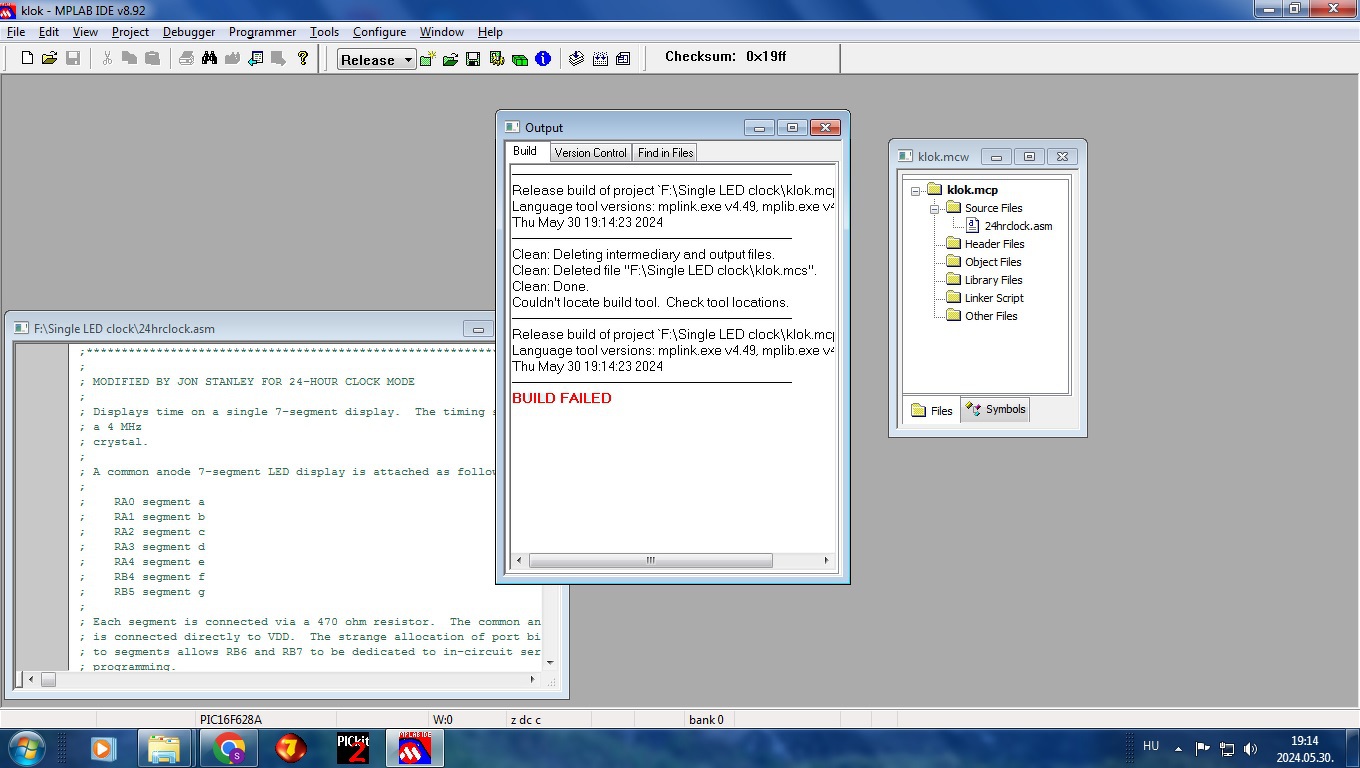Click the Output window horizontal scrollbar thumb
Image resolution: width=1360 pixels, height=768 pixels.
[x=650, y=561]
